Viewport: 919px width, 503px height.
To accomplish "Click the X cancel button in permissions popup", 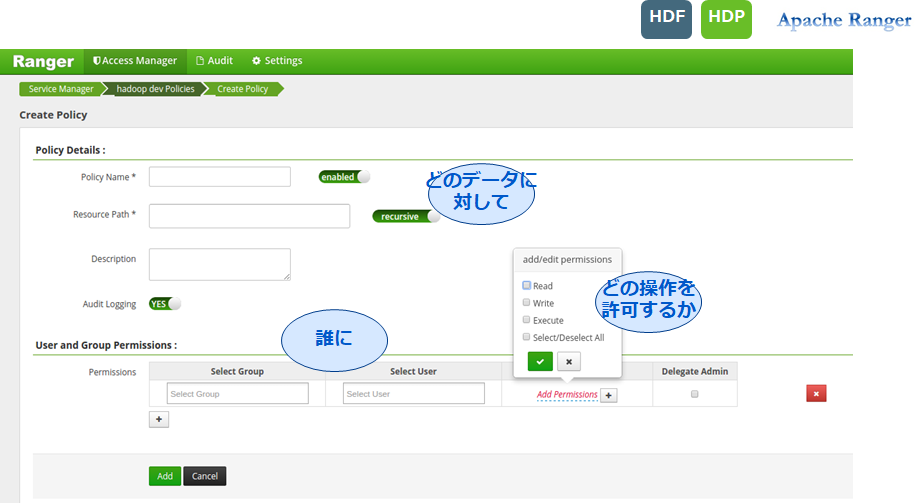I will pyautogui.click(x=568, y=361).
